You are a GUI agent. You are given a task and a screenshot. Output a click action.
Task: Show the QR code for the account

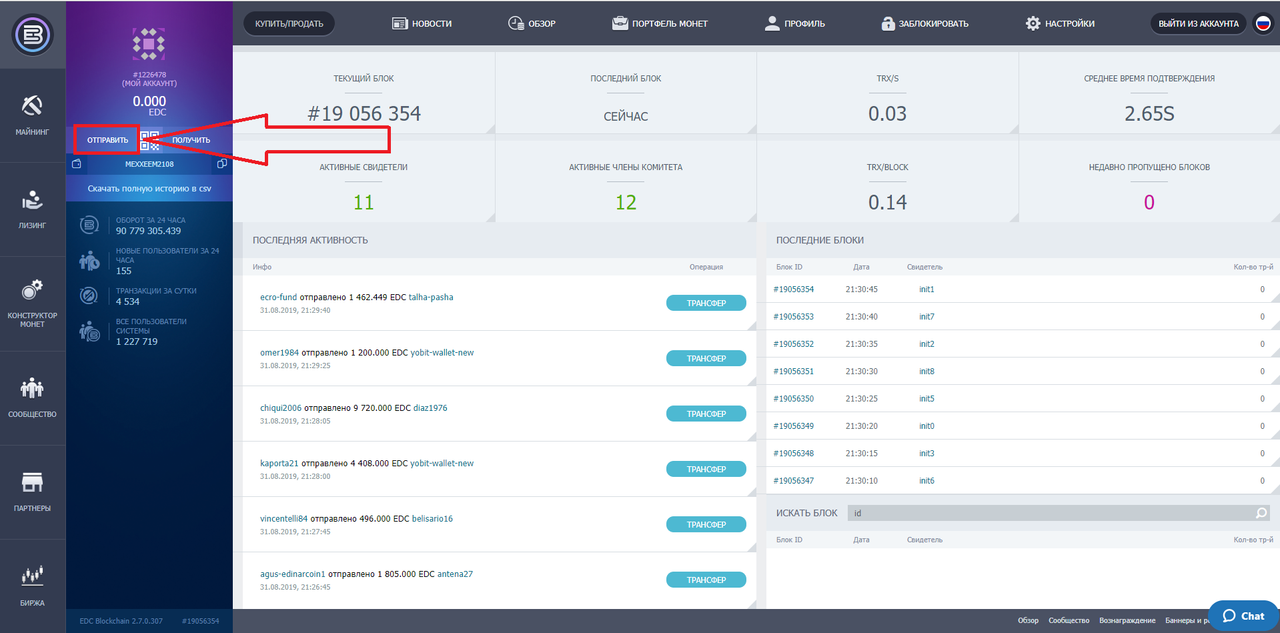click(149, 140)
